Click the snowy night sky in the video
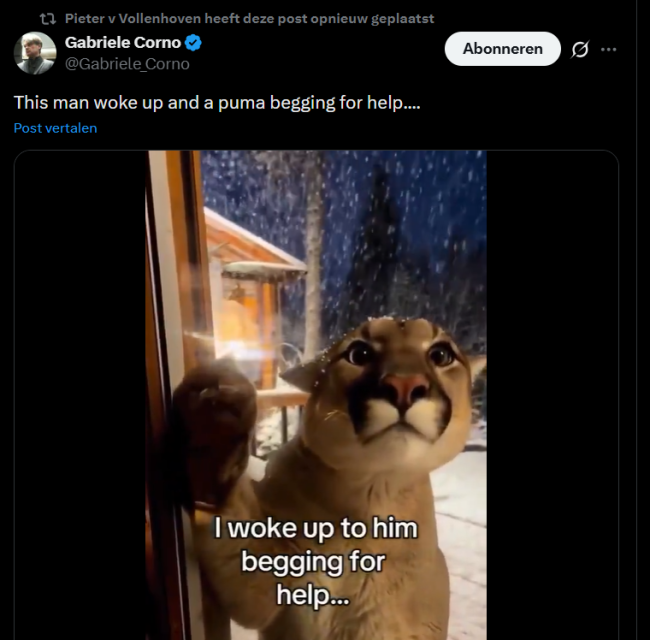650x640 pixels. click(x=400, y=200)
